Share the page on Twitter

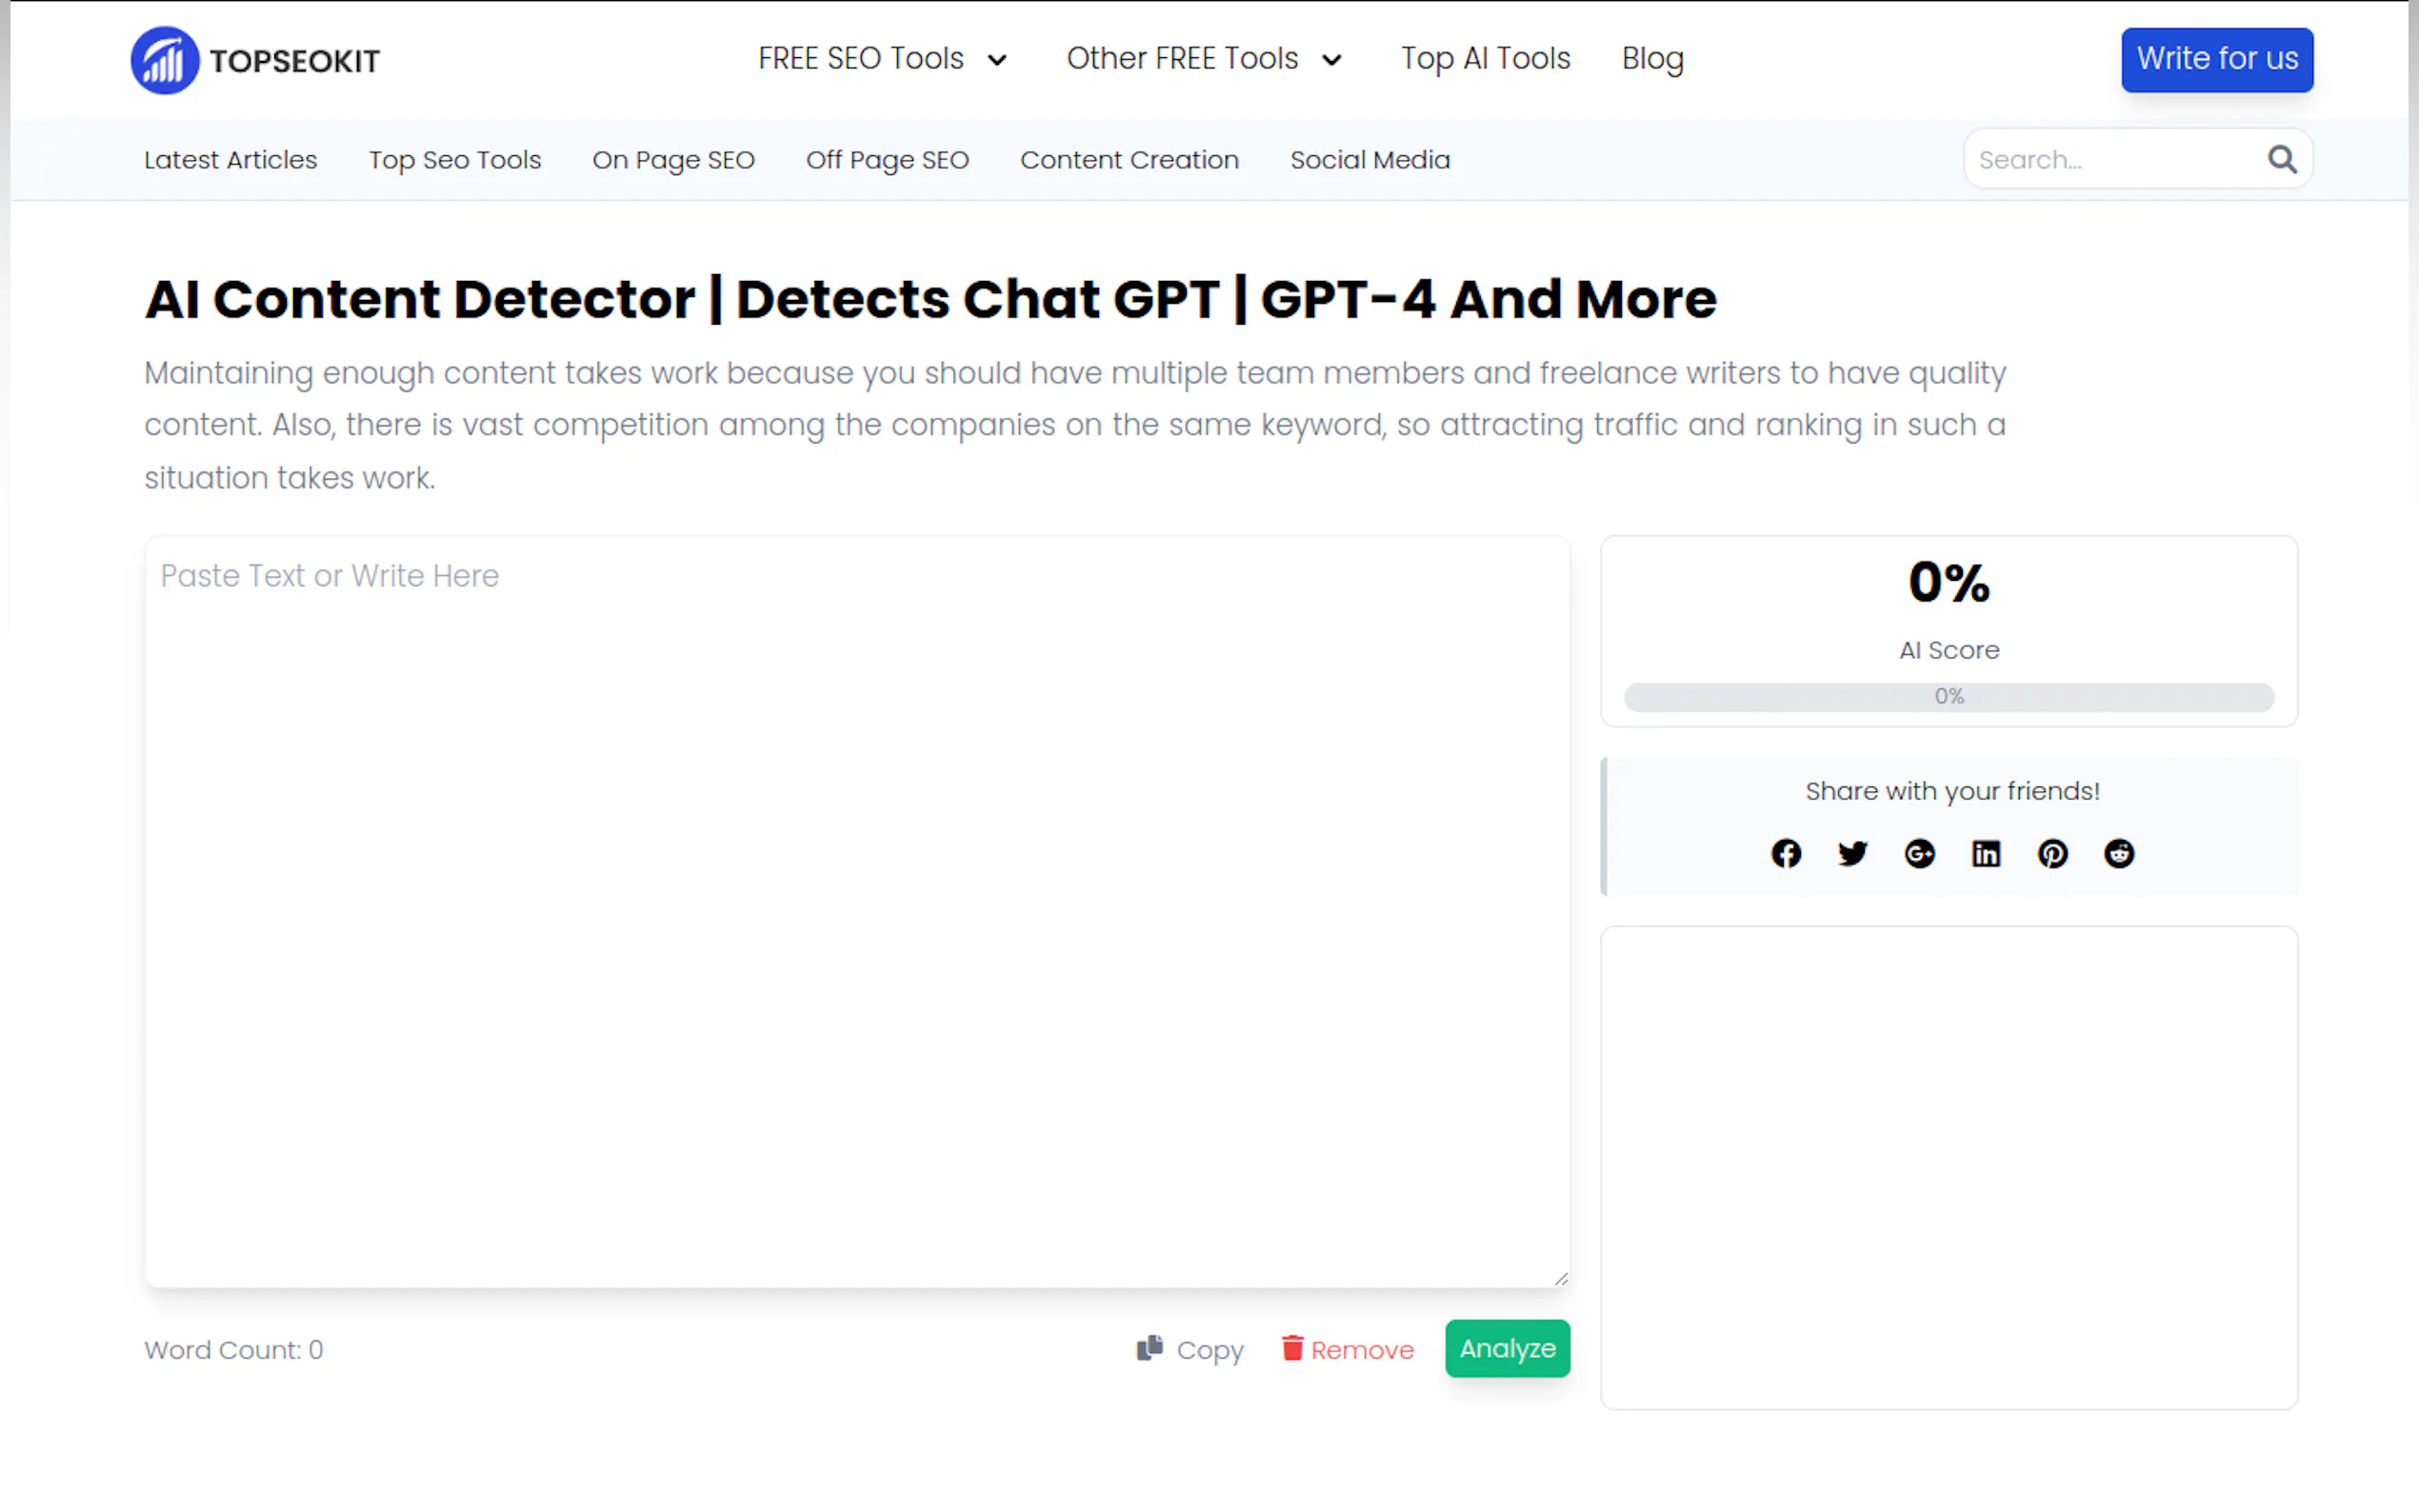click(x=1852, y=853)
